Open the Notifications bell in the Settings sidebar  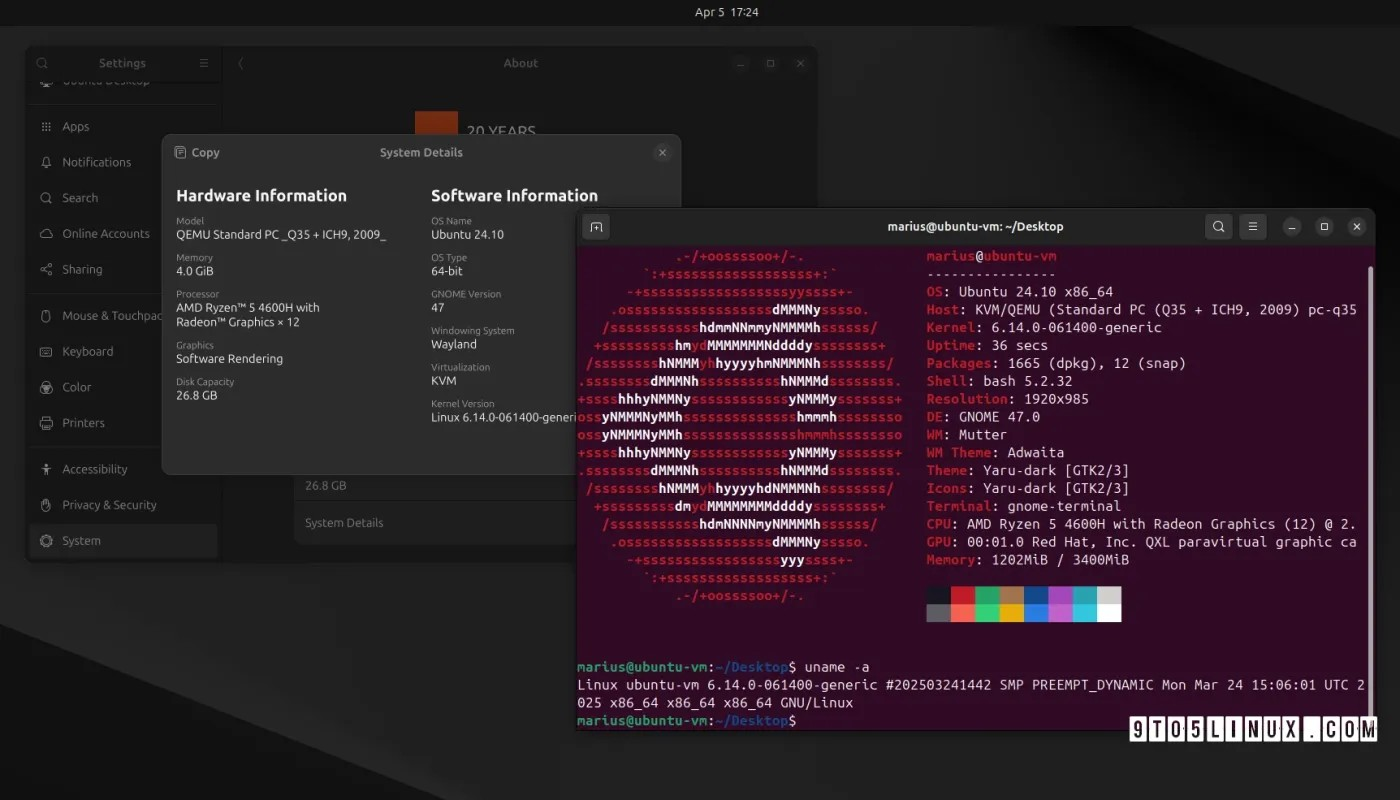pyautogui.click(x=46, y=162)
